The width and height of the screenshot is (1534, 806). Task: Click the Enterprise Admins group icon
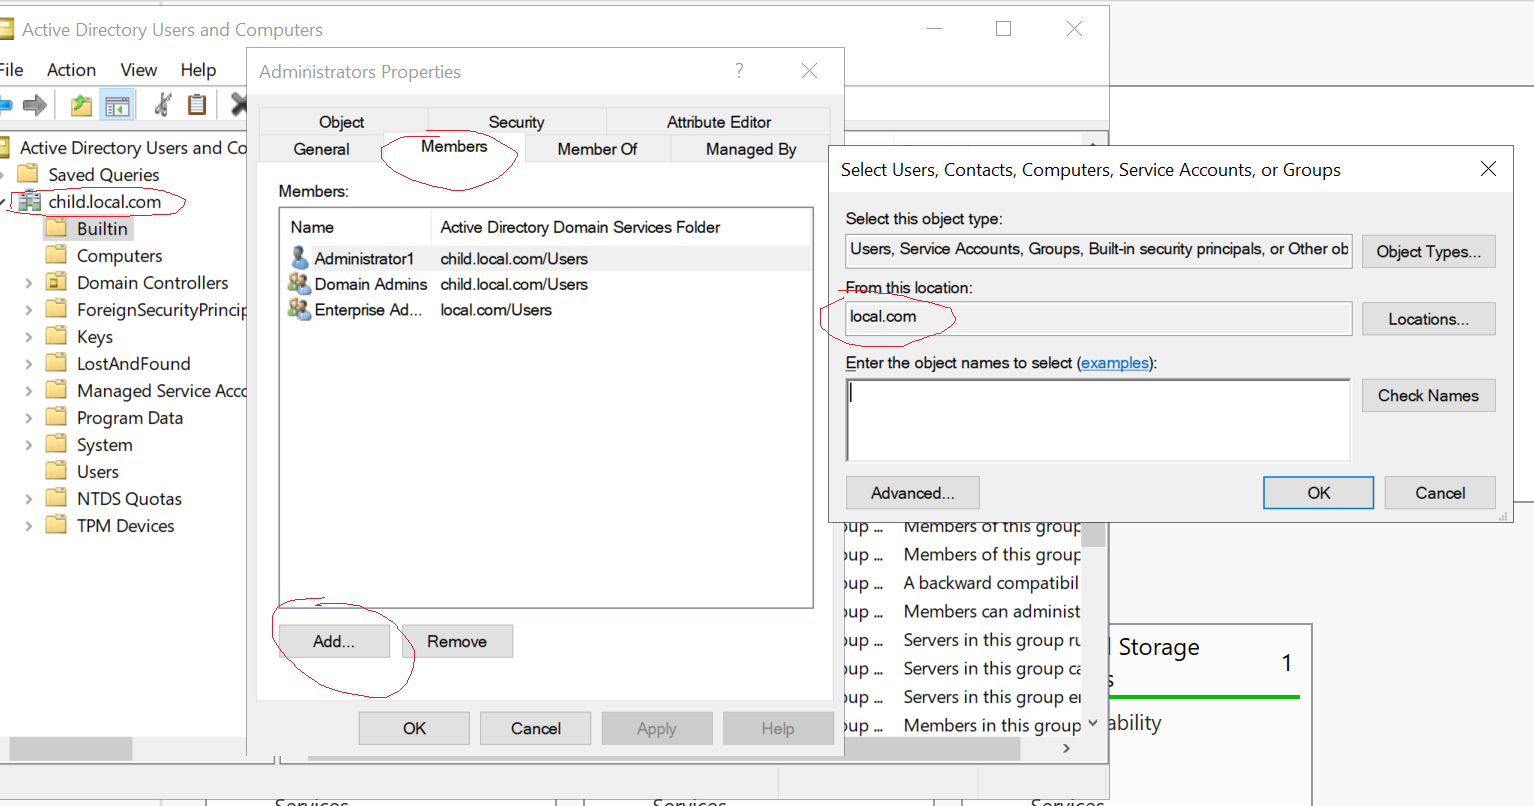pyautogui.click(x=299, y=309)
